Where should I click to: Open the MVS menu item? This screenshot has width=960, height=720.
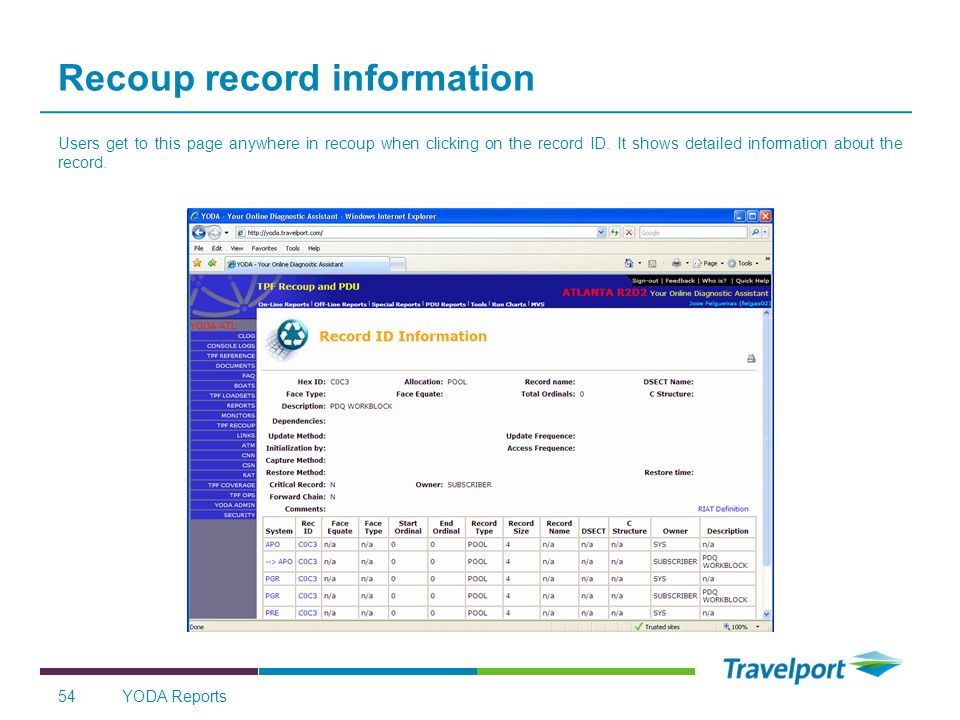click(x=538, y=304)
